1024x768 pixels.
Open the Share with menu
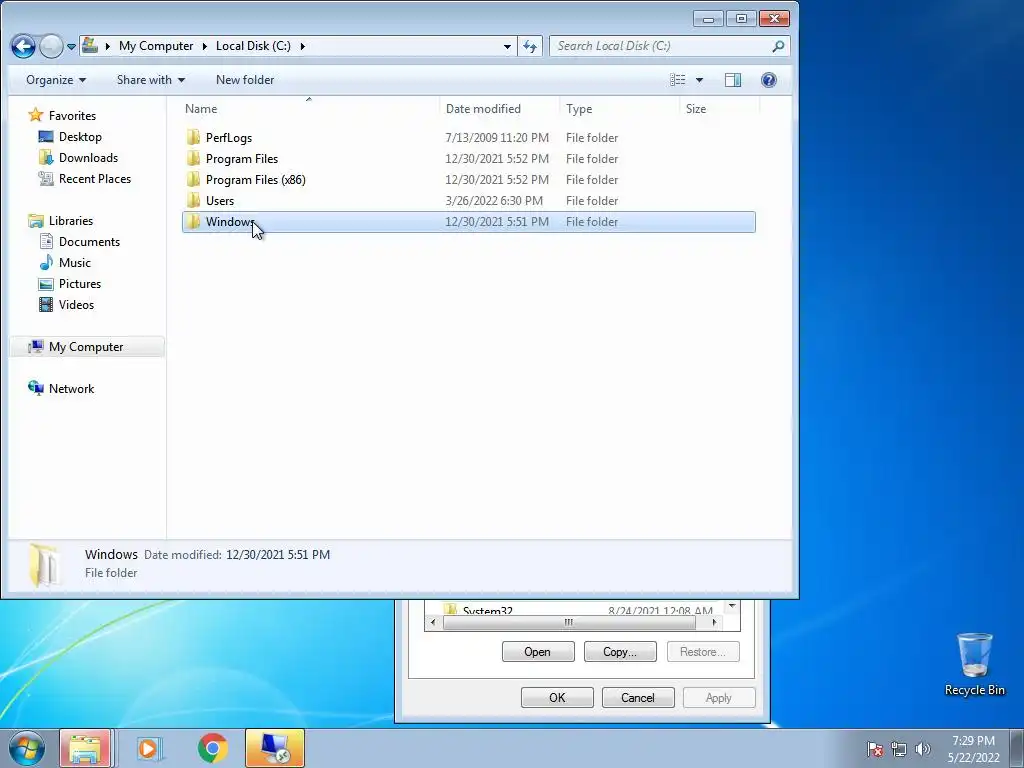click(x=151, y=80)
